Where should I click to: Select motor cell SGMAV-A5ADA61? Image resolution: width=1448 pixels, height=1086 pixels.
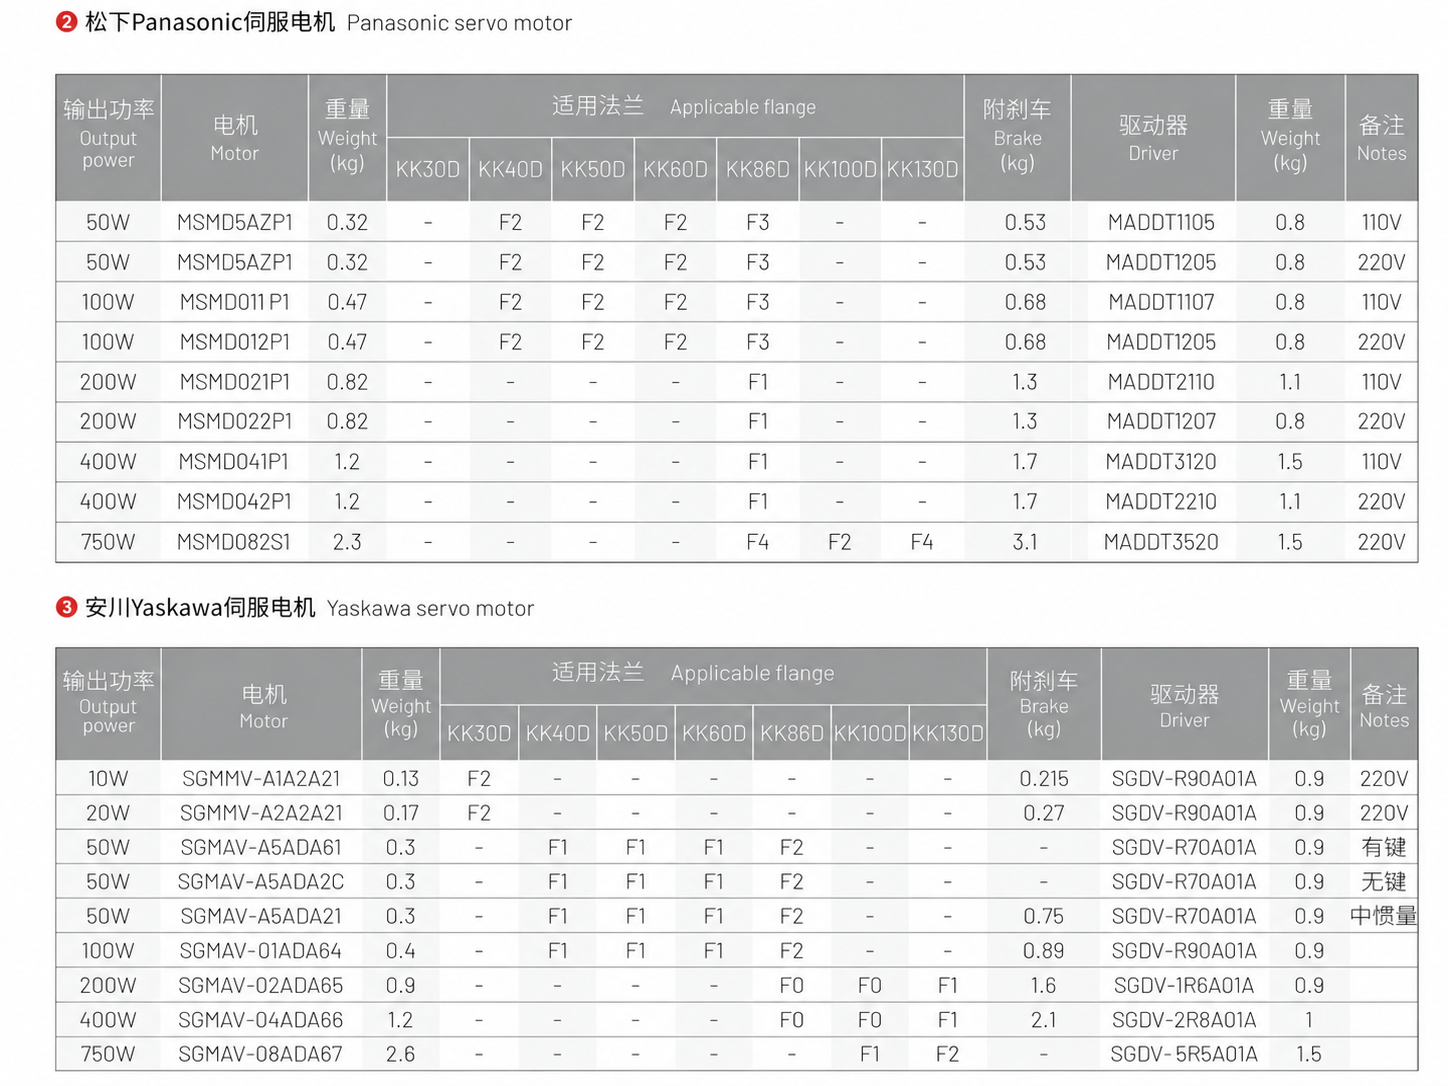point(261,847)
